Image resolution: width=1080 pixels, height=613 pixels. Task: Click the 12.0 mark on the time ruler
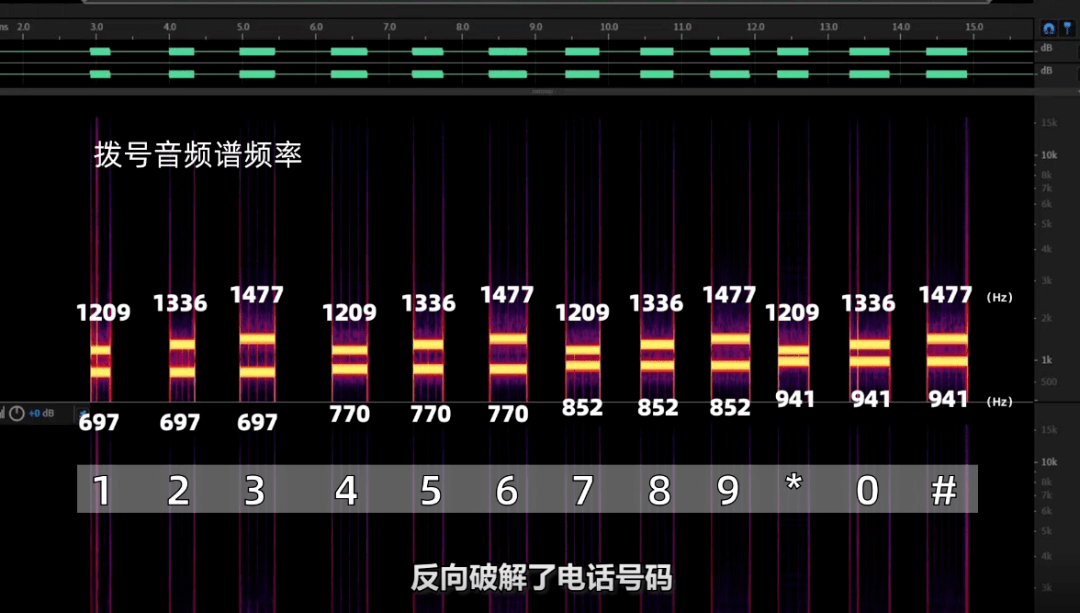tap(755, 27)
